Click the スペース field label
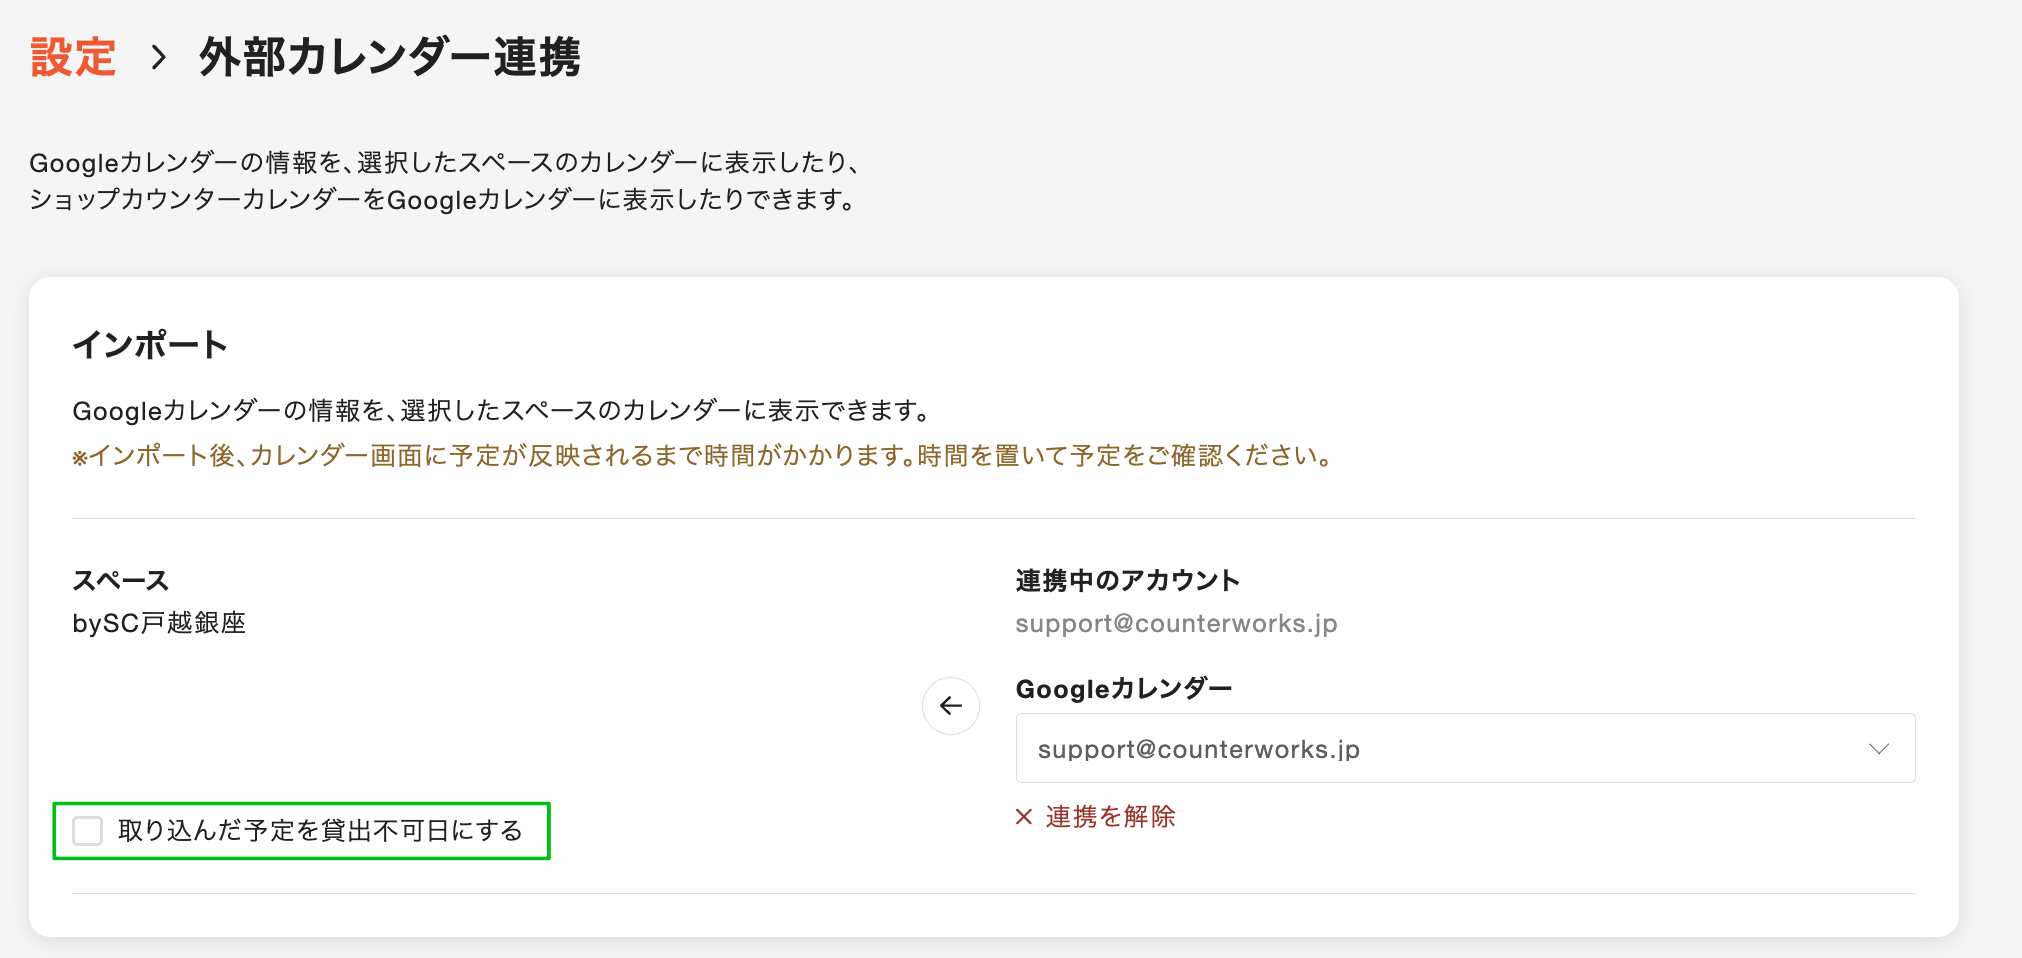 click(121, 581)
